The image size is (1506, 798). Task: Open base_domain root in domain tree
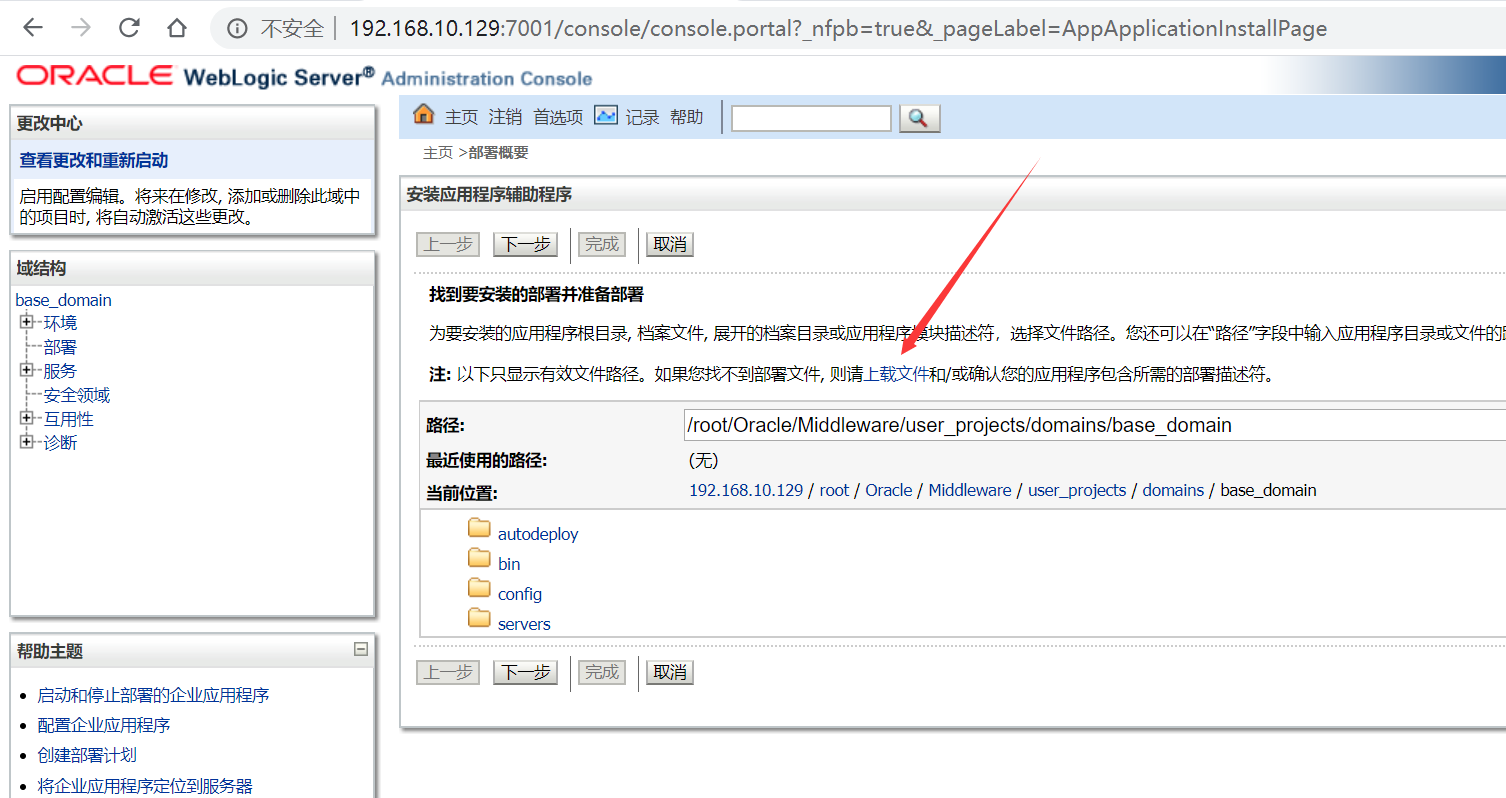tap(64, 300)
